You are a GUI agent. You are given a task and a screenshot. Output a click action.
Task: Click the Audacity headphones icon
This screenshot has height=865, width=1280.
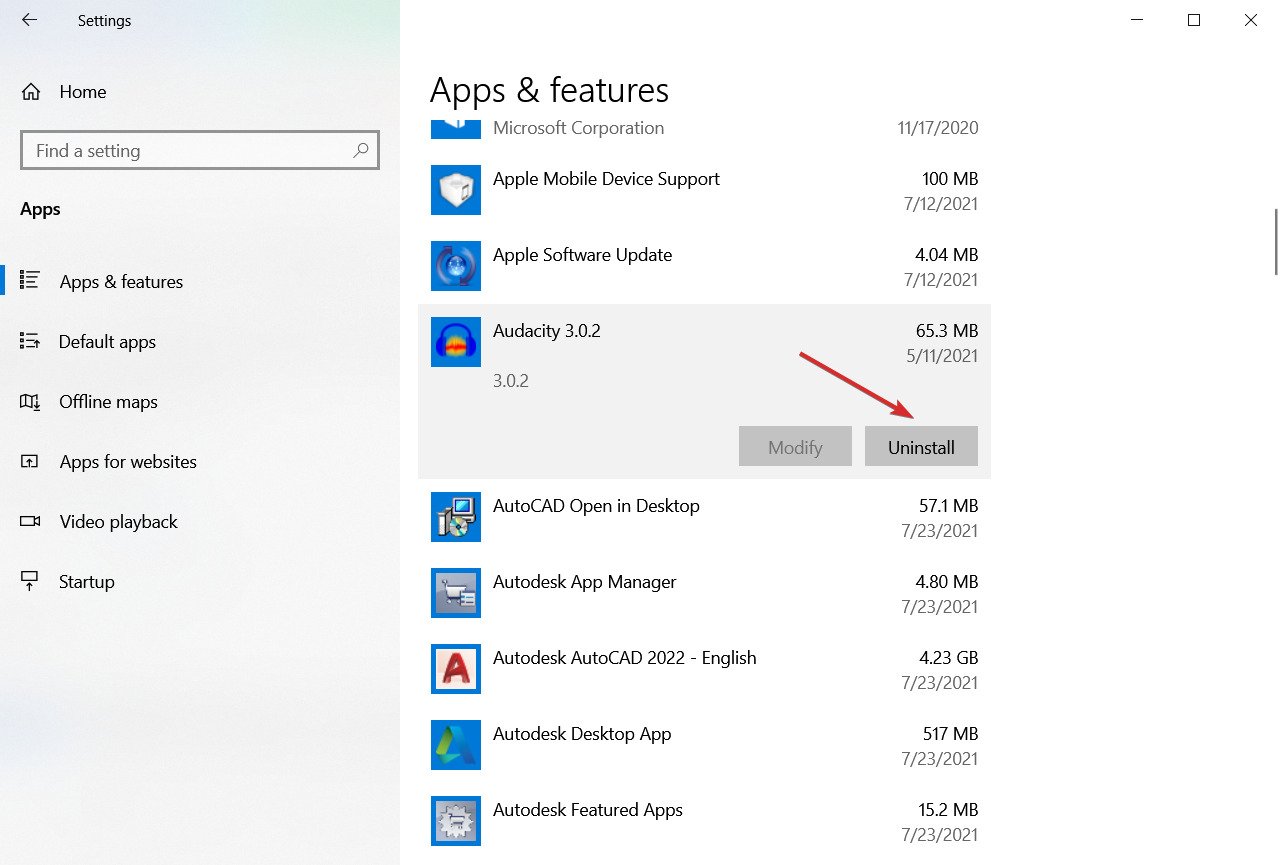[456, 342]
